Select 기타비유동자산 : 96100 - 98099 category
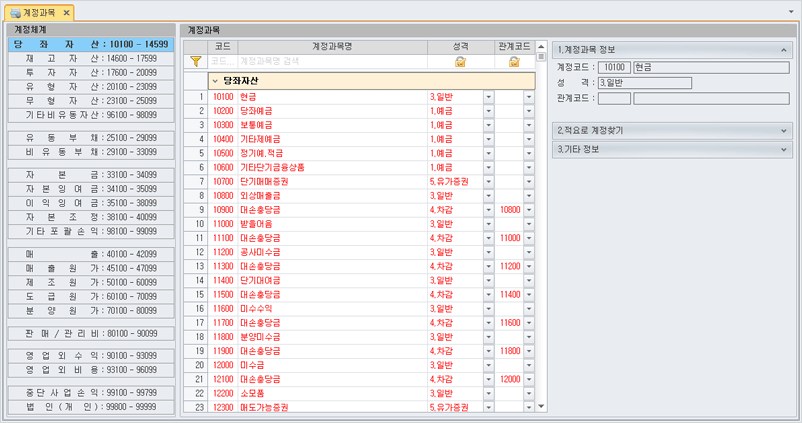This screenshot has width=802, height=423. coord(91,115)
